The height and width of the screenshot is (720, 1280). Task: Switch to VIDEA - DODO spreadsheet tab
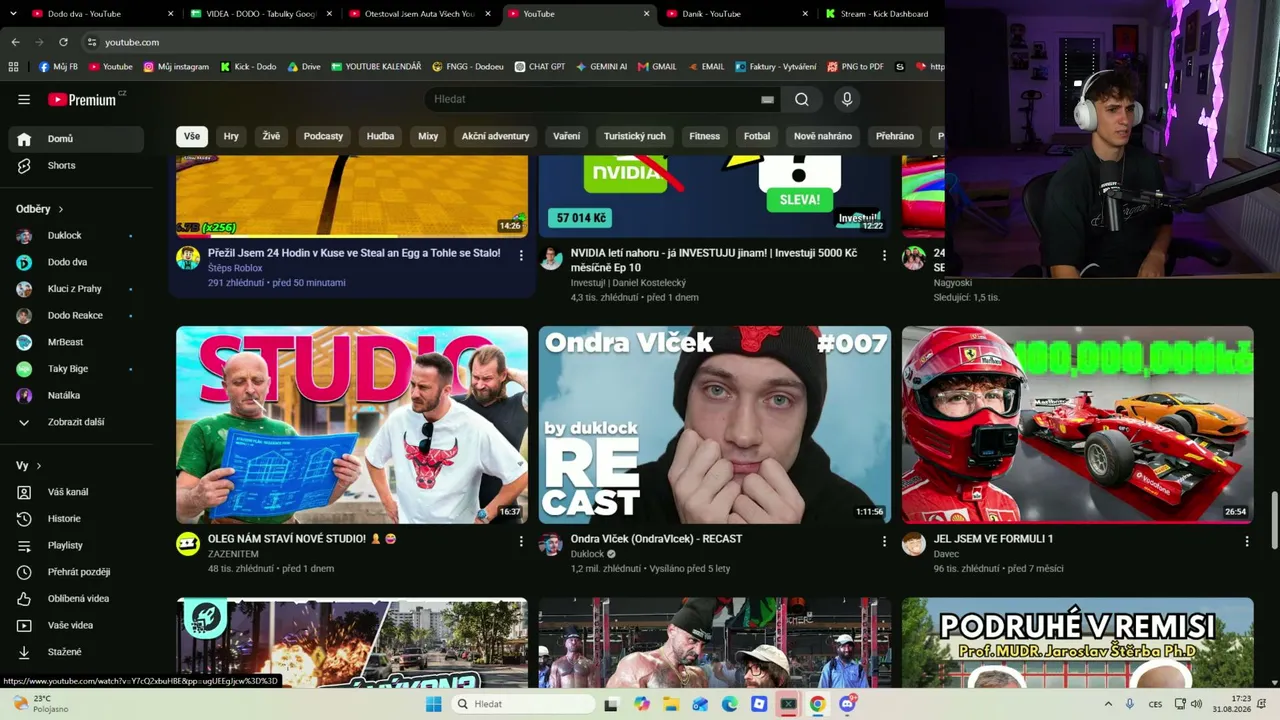coord(260,14)
